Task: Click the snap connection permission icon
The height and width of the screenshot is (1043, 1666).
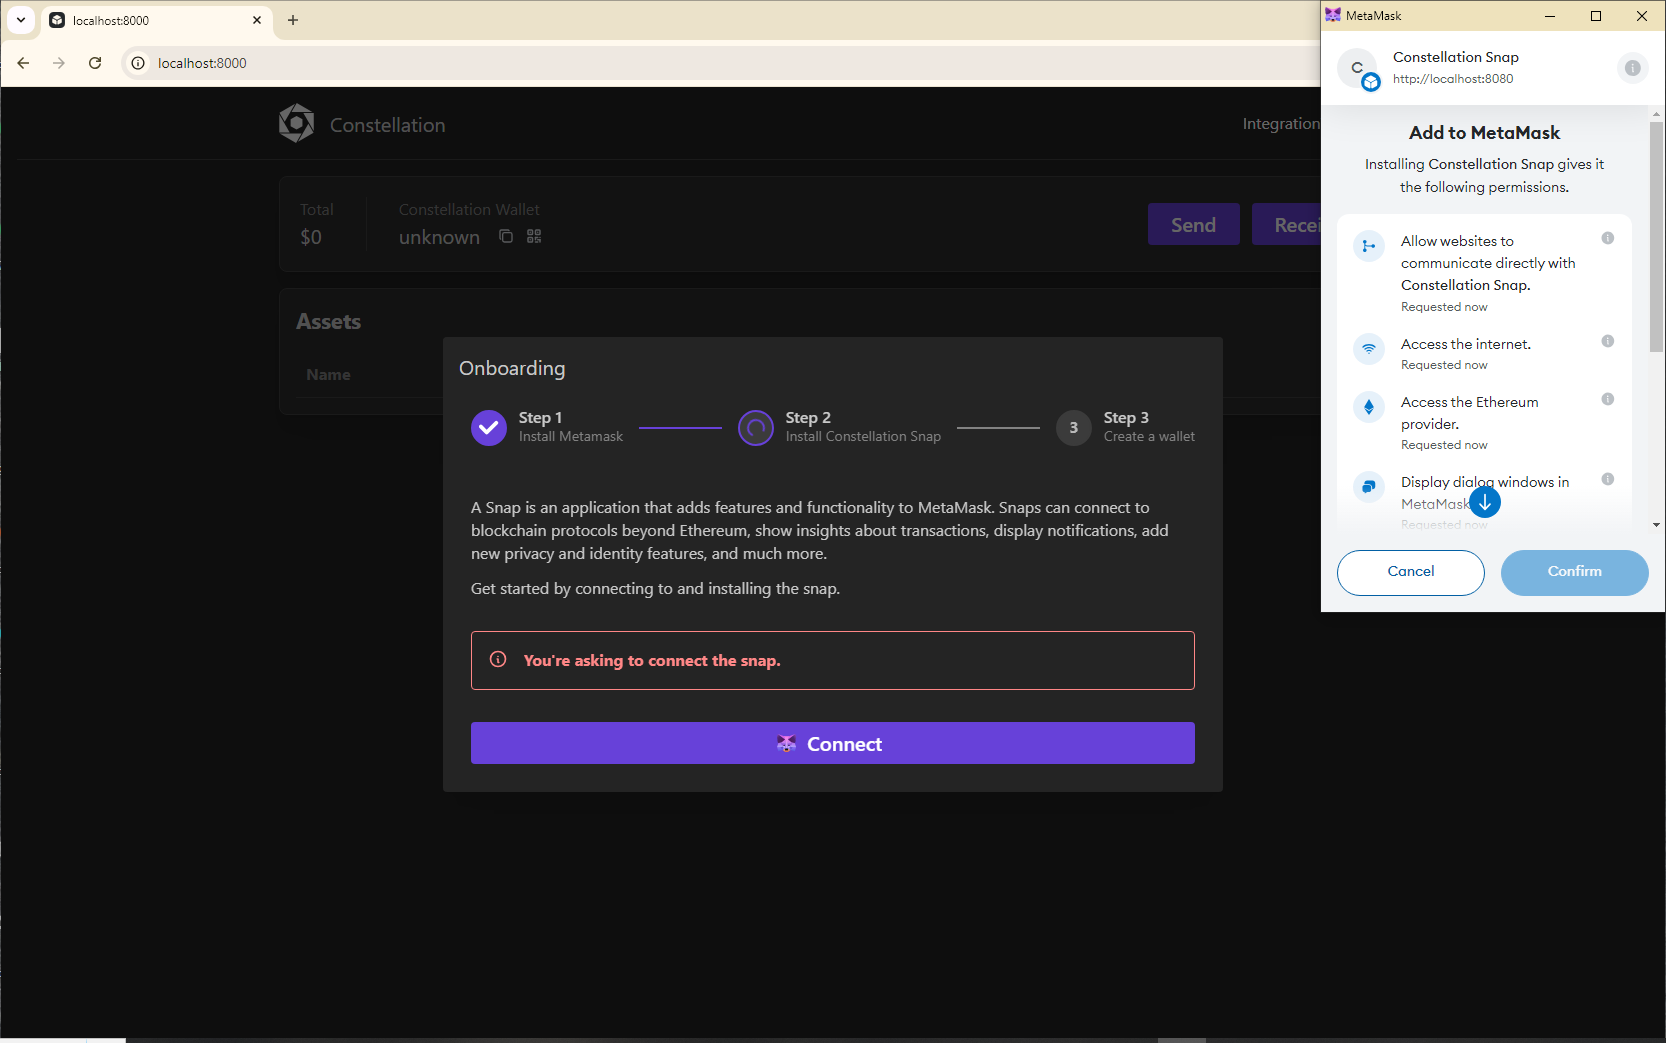Action: pos(1369,246)
